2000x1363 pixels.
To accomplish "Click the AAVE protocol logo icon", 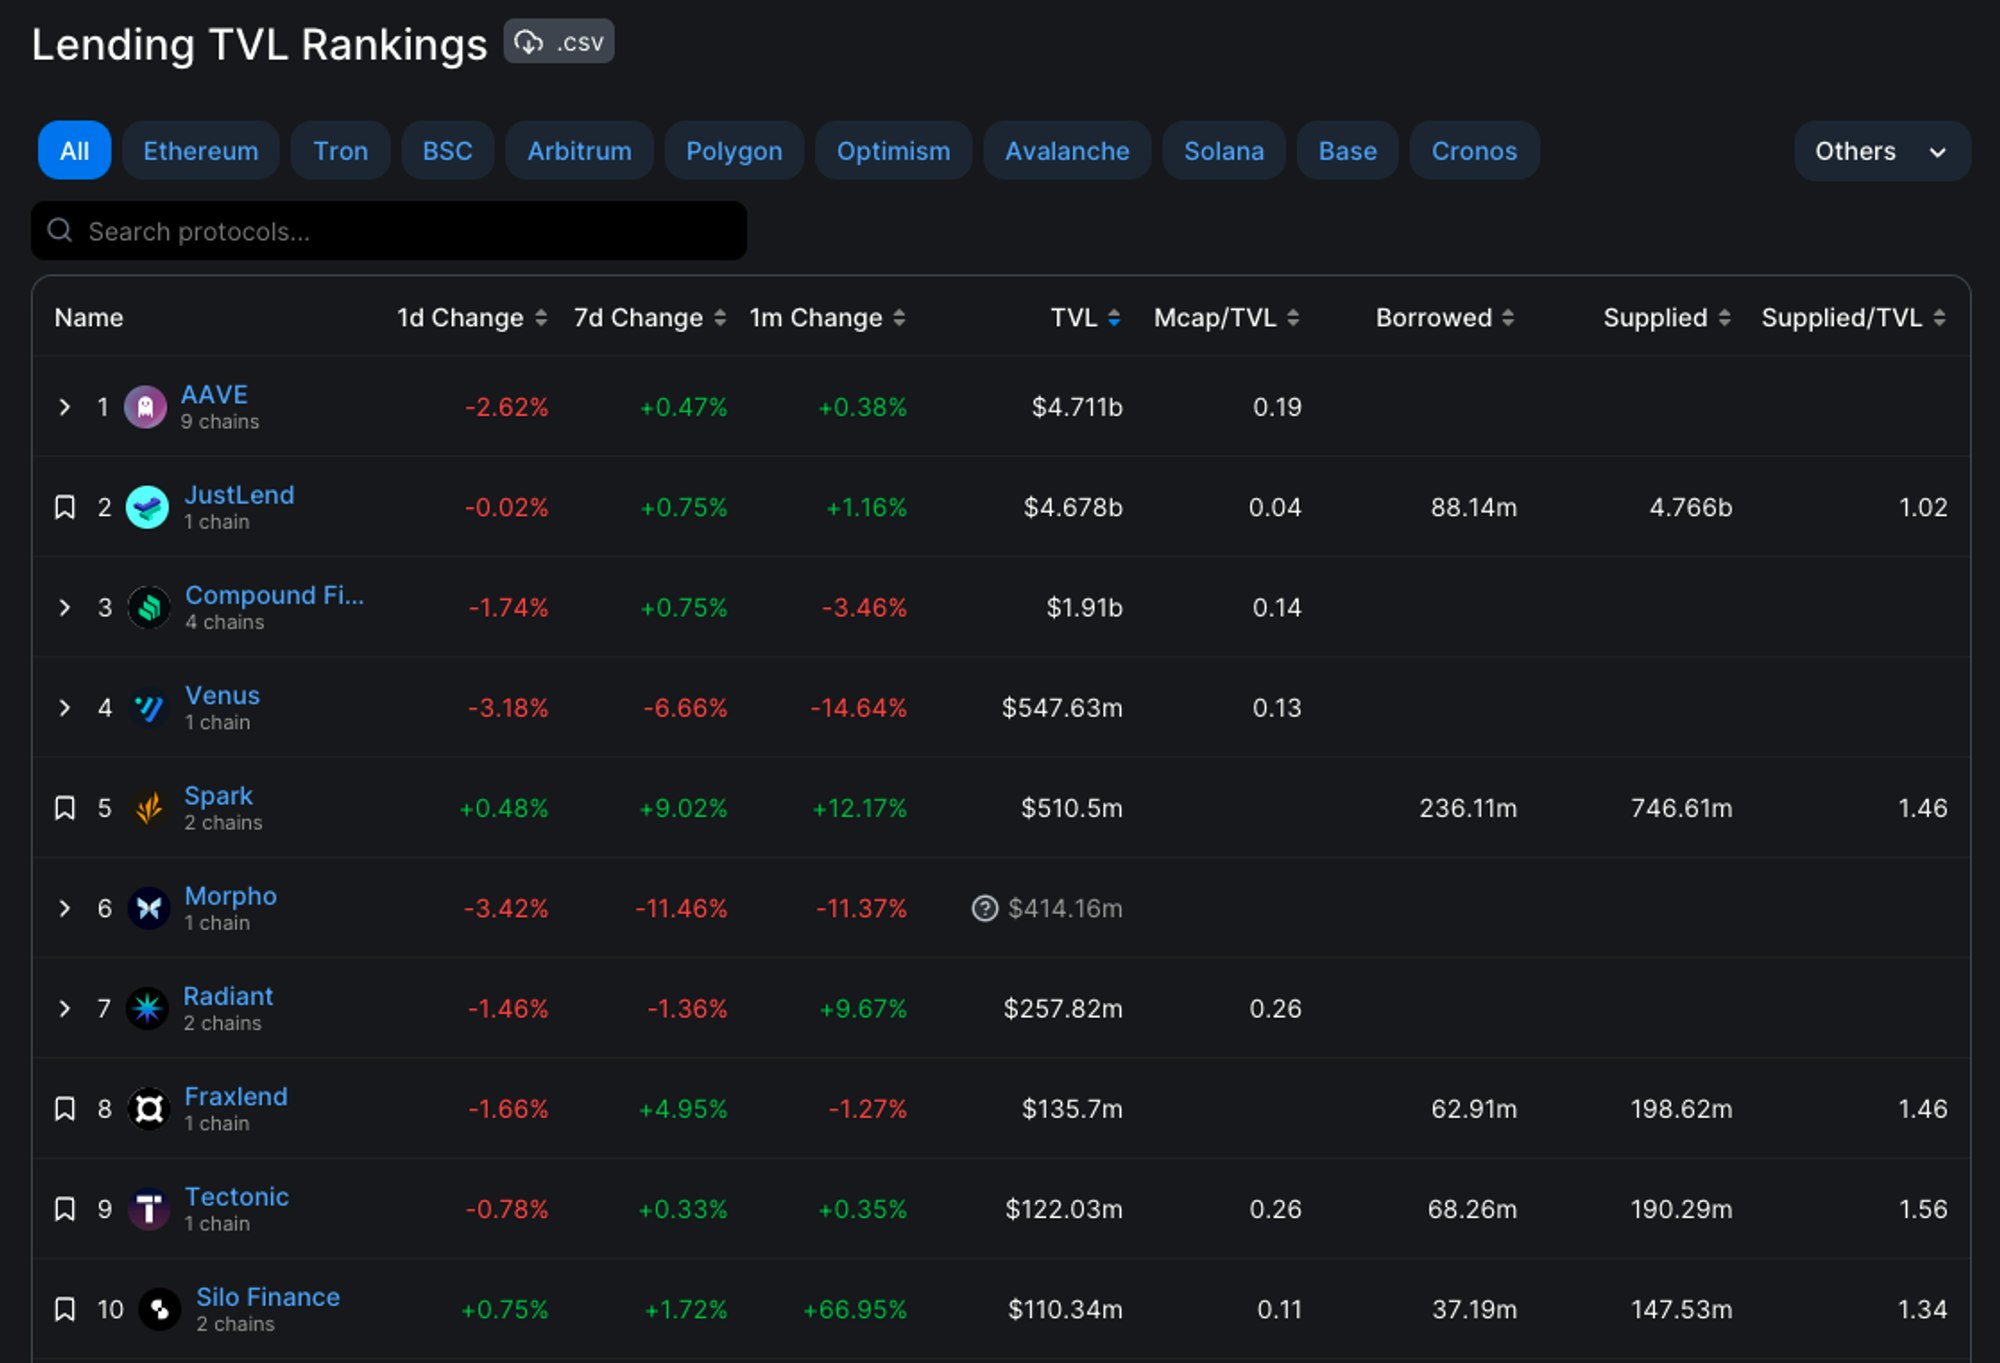I will (x=145, y=407).
